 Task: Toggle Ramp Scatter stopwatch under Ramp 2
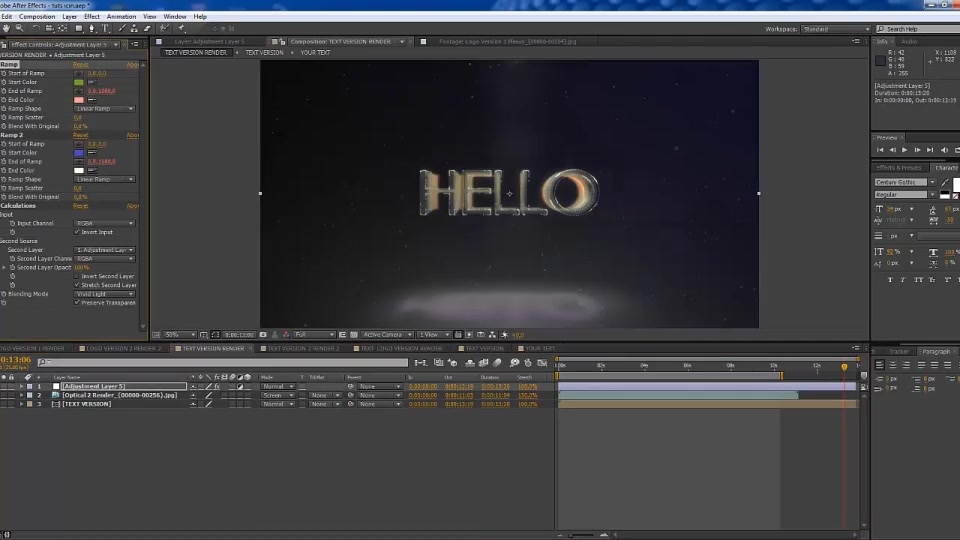tap(4, 188)
